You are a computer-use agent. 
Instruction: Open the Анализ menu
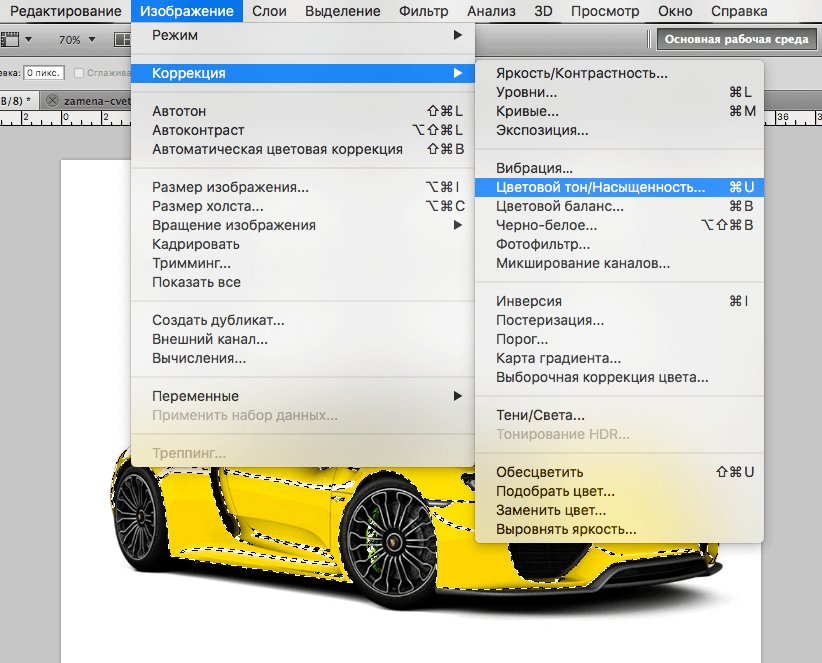[491, 11]
